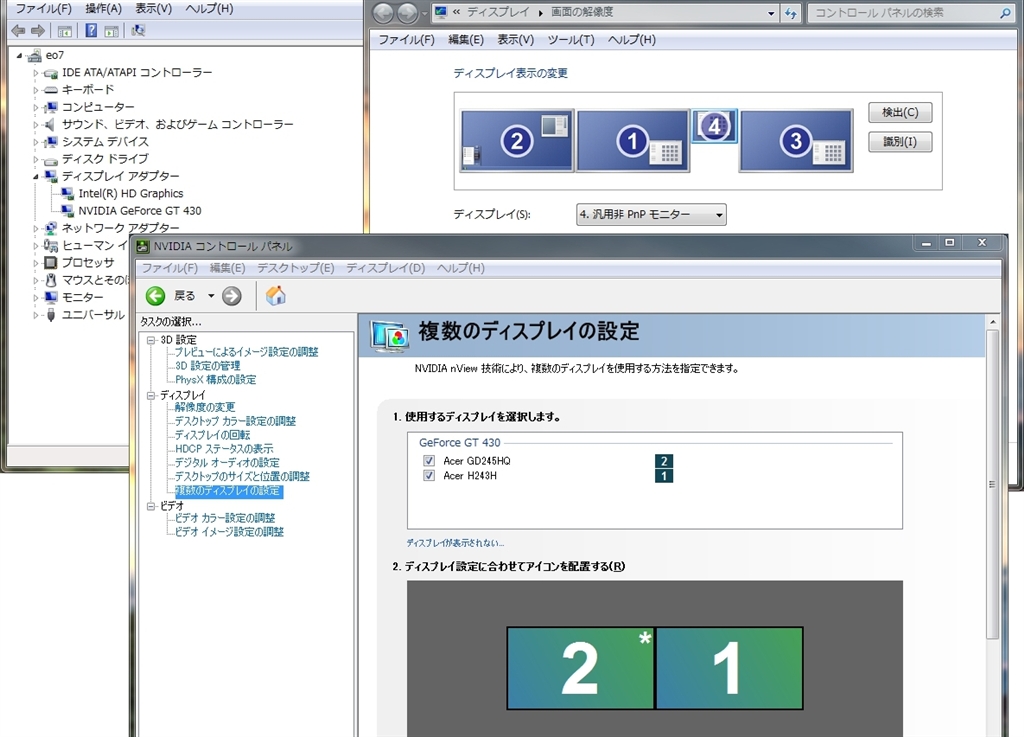
Task: Click the sound controller speaker icon
Action: coord(50,124)
